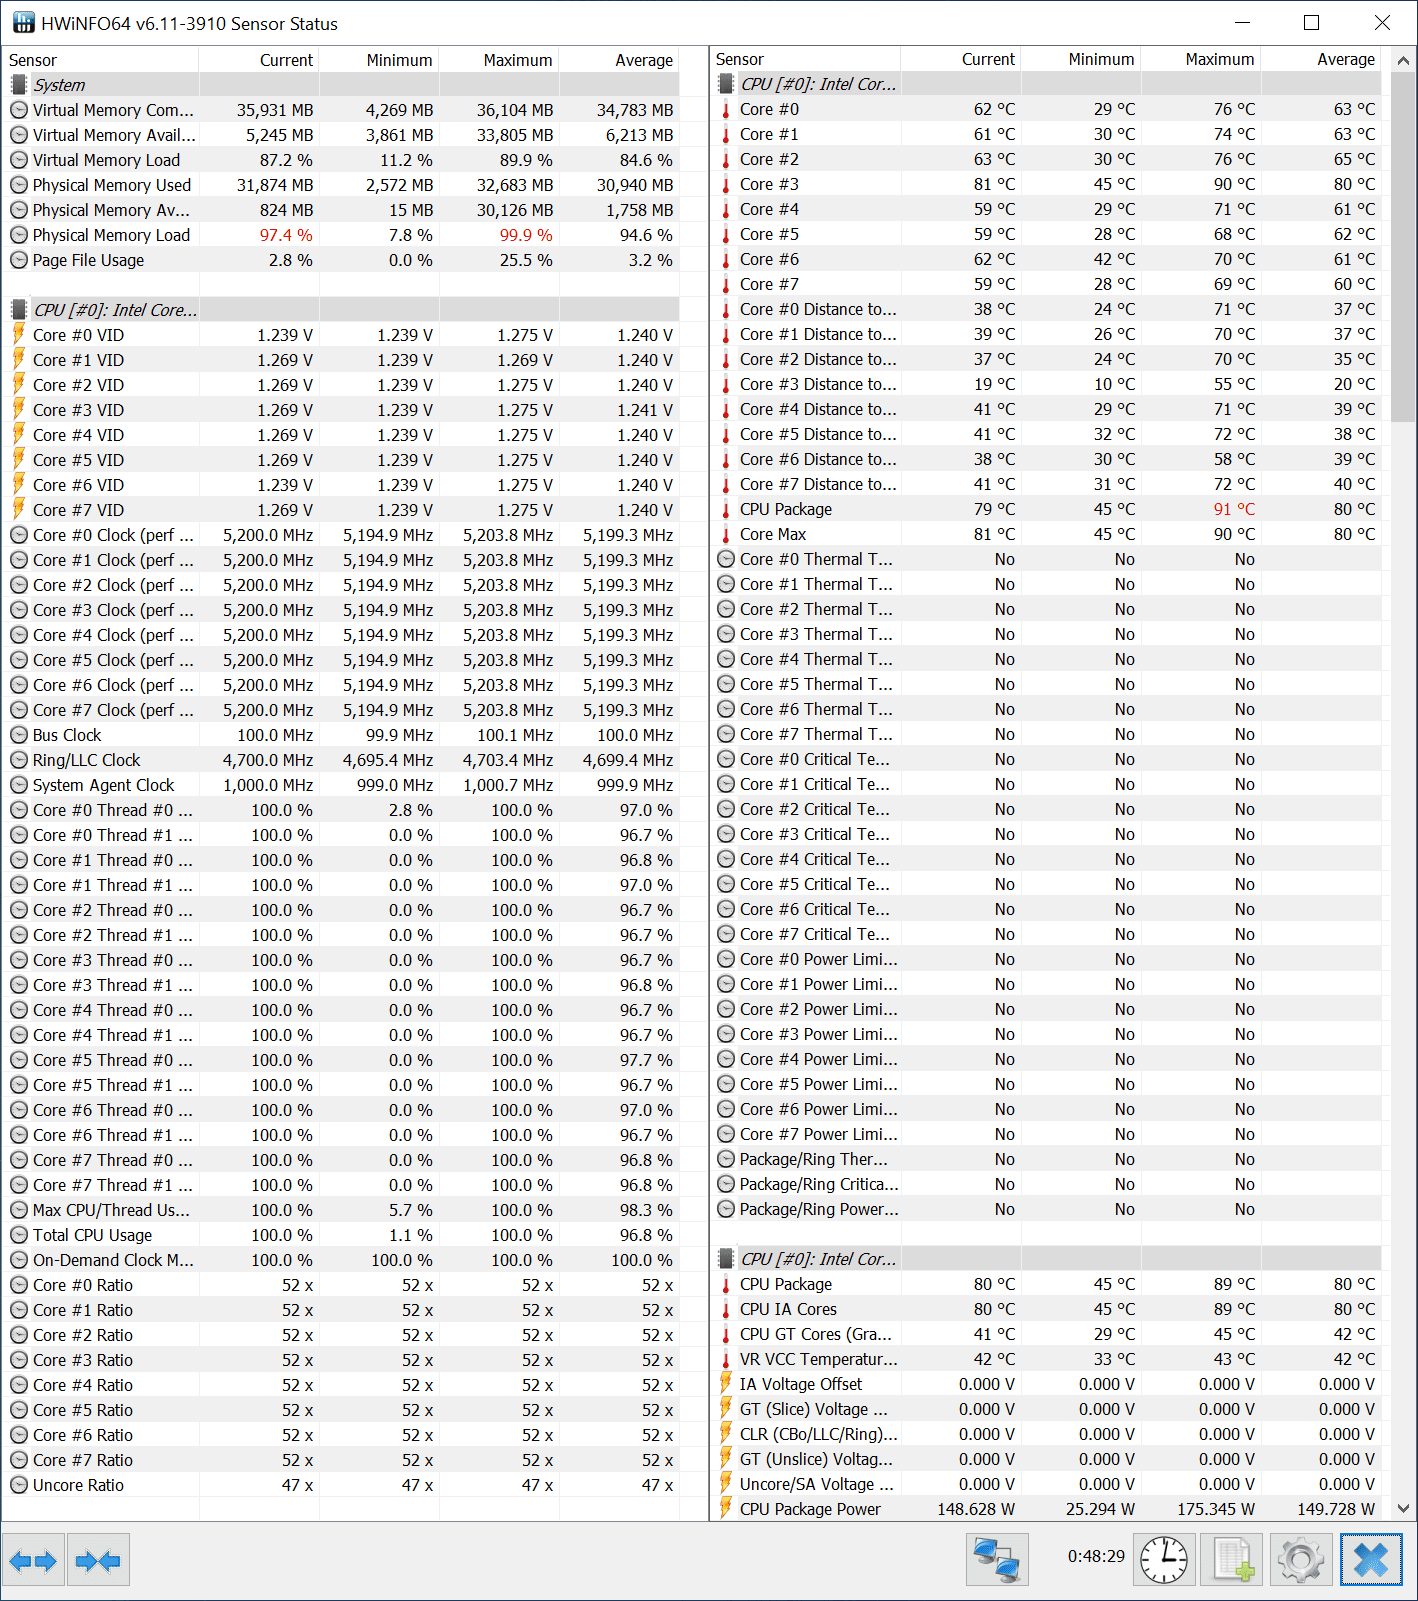Screen dimensions: 1418x1601
Task: Click the expand layout arrows button
Action: pyautogui.click(x=34, y=1560)
